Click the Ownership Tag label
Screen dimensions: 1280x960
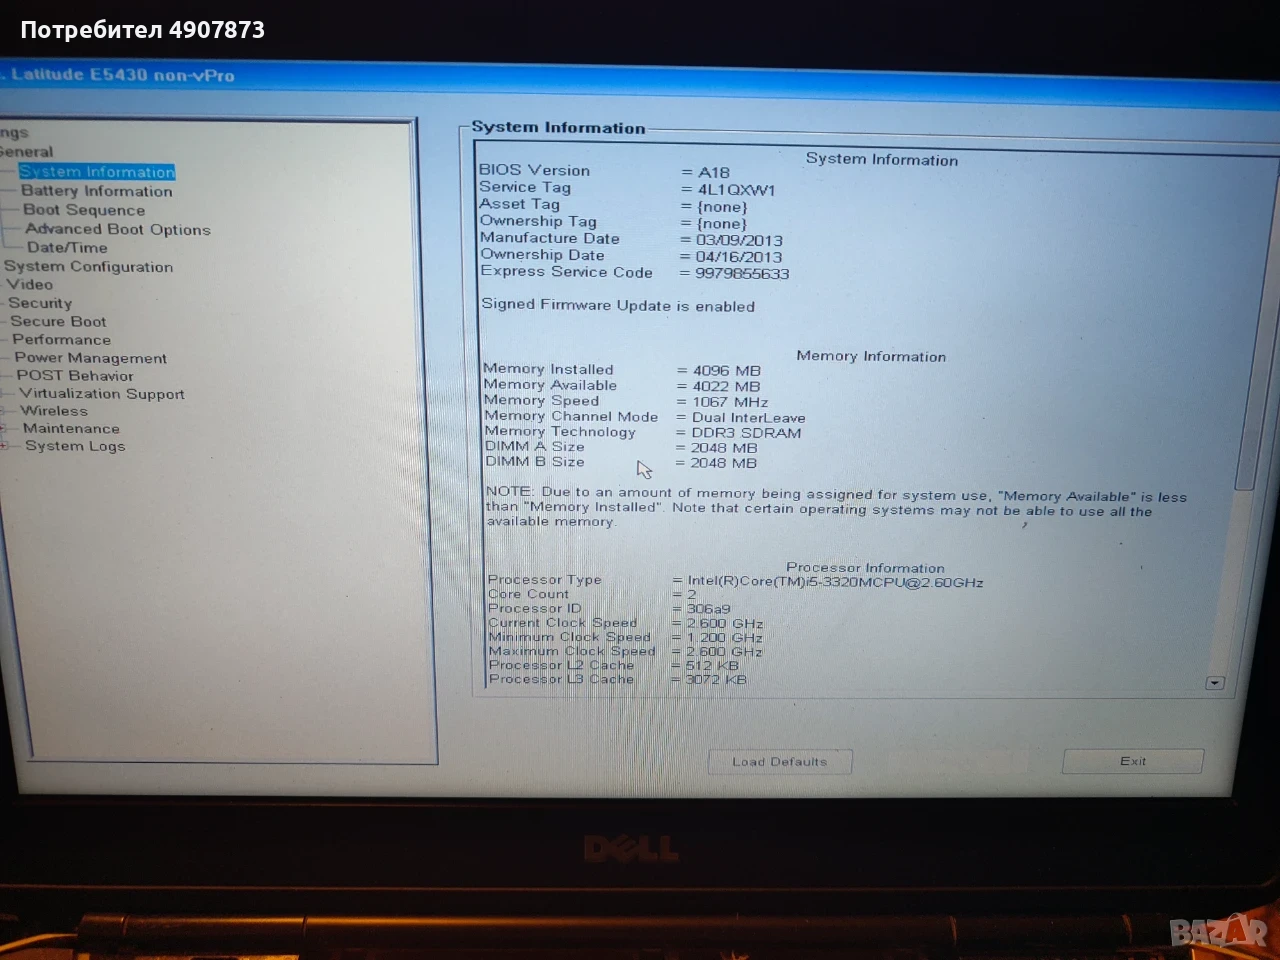click(x=538, y=221)
